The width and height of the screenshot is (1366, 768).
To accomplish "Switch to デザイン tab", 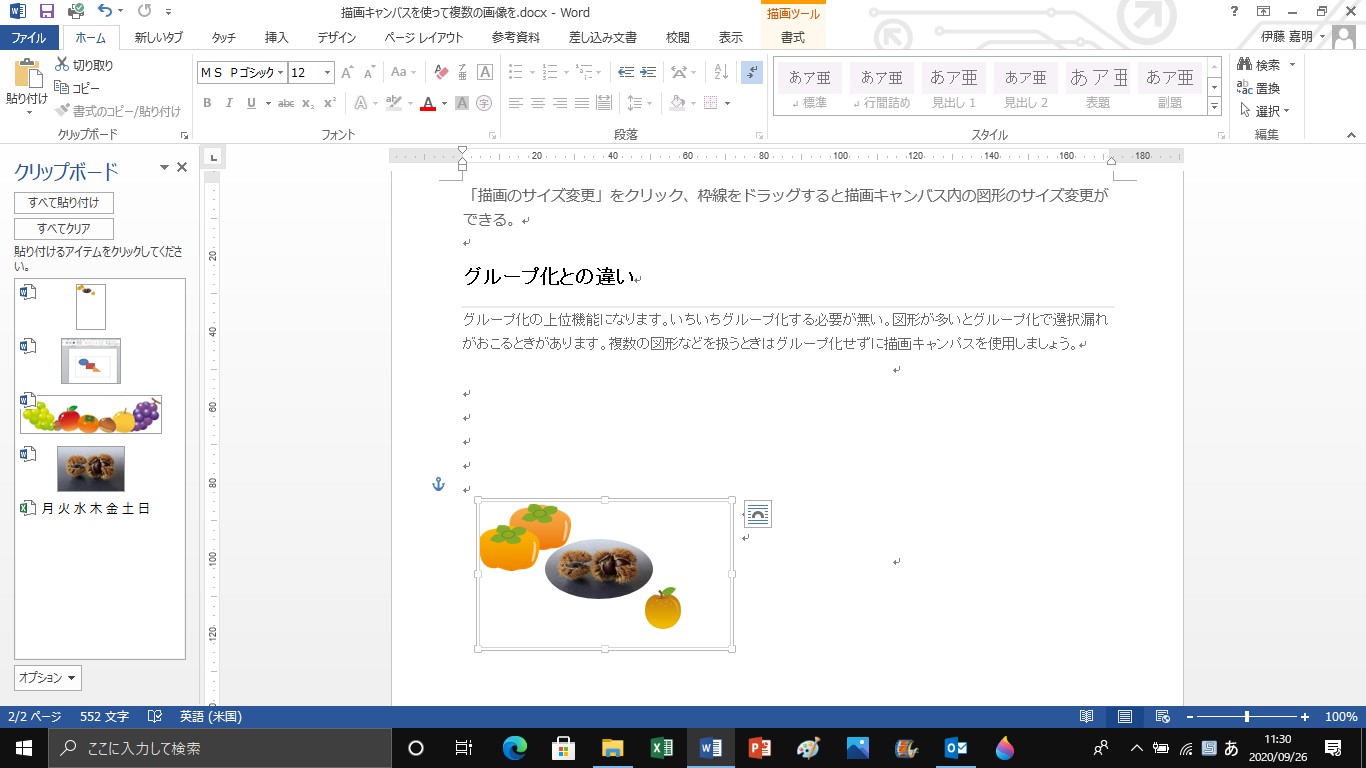I will click(337, 38).
